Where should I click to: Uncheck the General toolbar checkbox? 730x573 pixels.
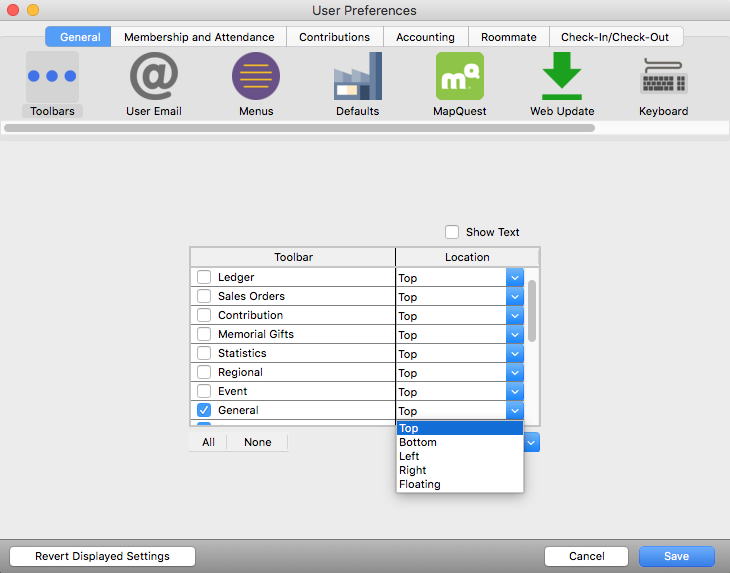point(204,410)
